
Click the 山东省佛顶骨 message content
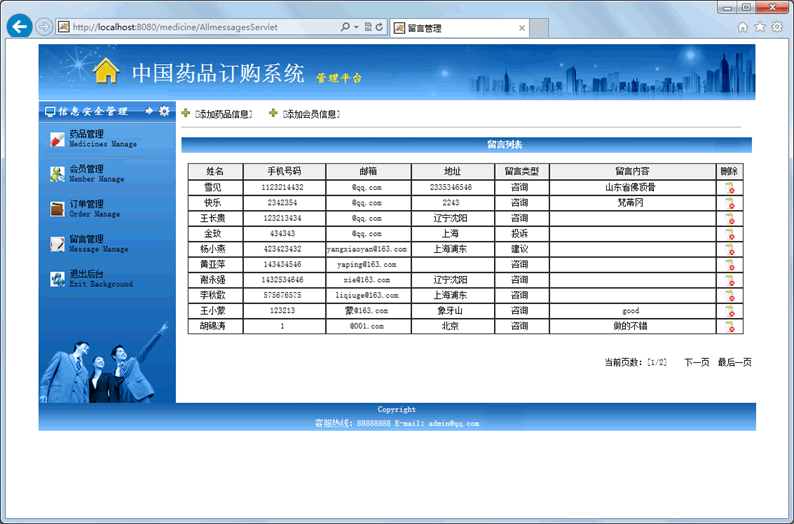630,187
